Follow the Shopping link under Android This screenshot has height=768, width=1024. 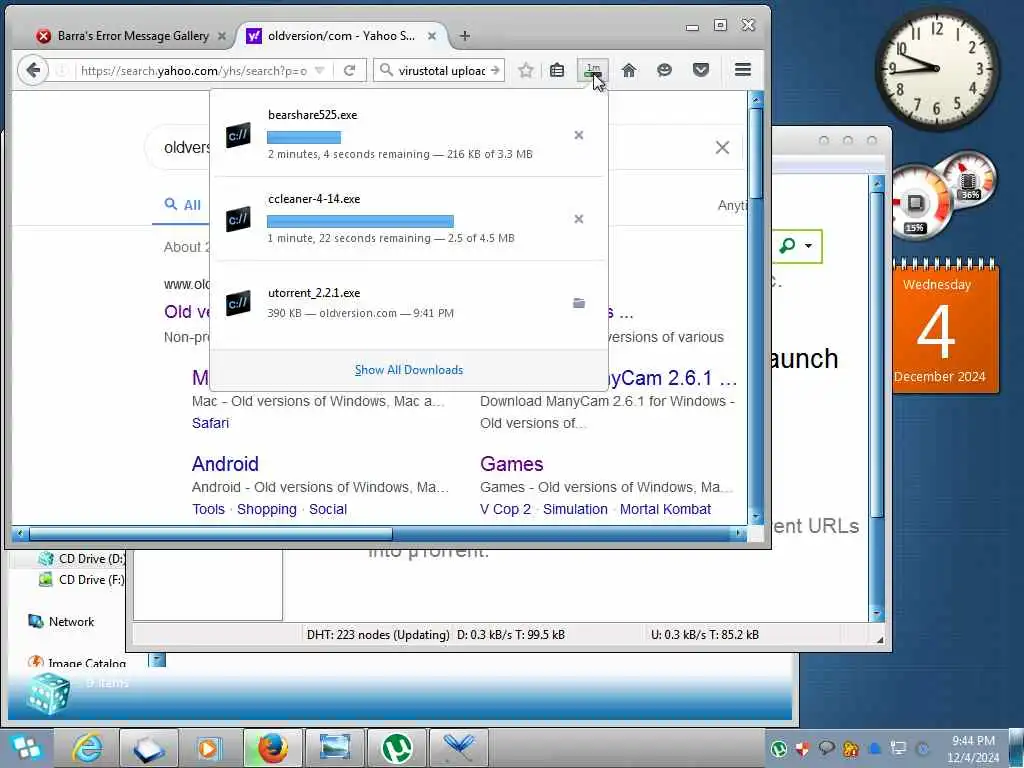point(266,509)
